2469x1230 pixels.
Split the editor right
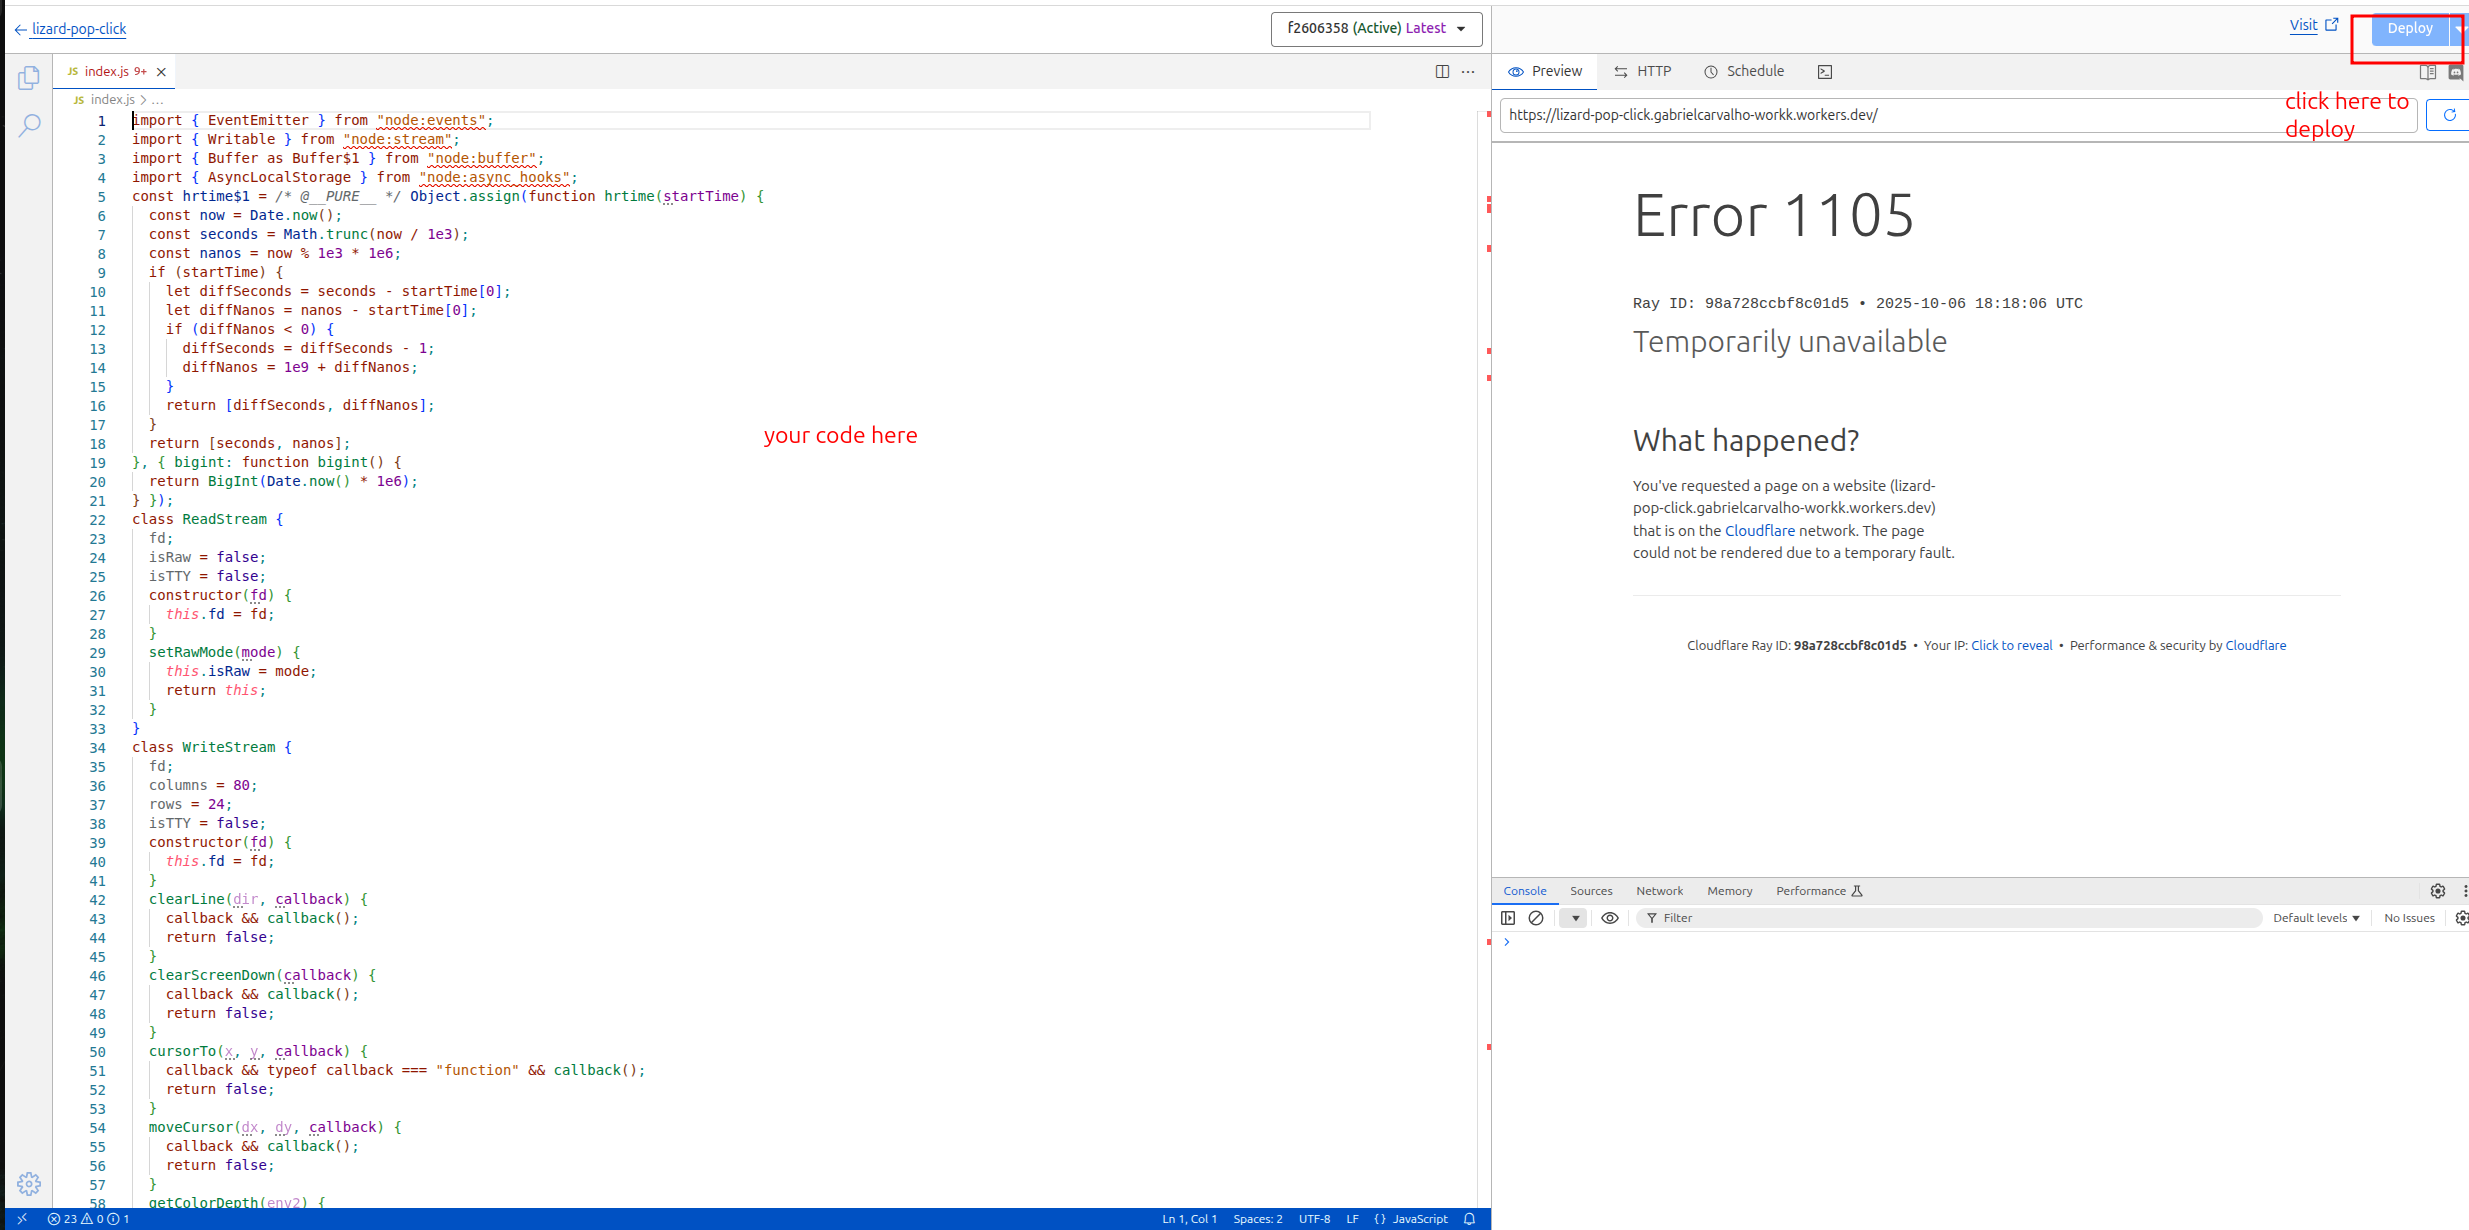pyautogui.click(x=1441, y=71)
